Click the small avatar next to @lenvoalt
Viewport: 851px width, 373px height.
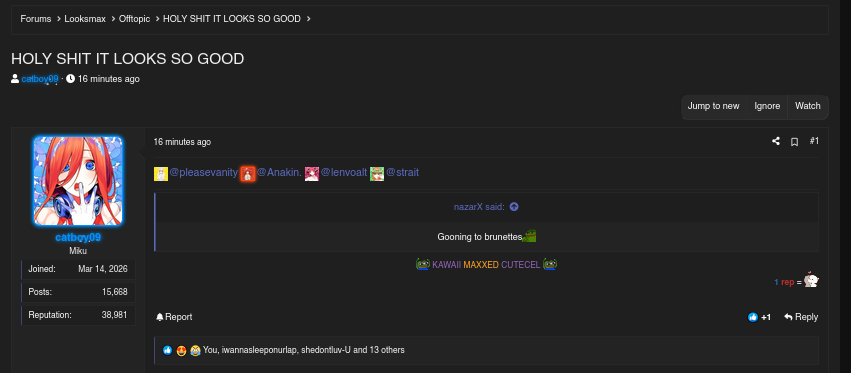[x=312, y=173]
